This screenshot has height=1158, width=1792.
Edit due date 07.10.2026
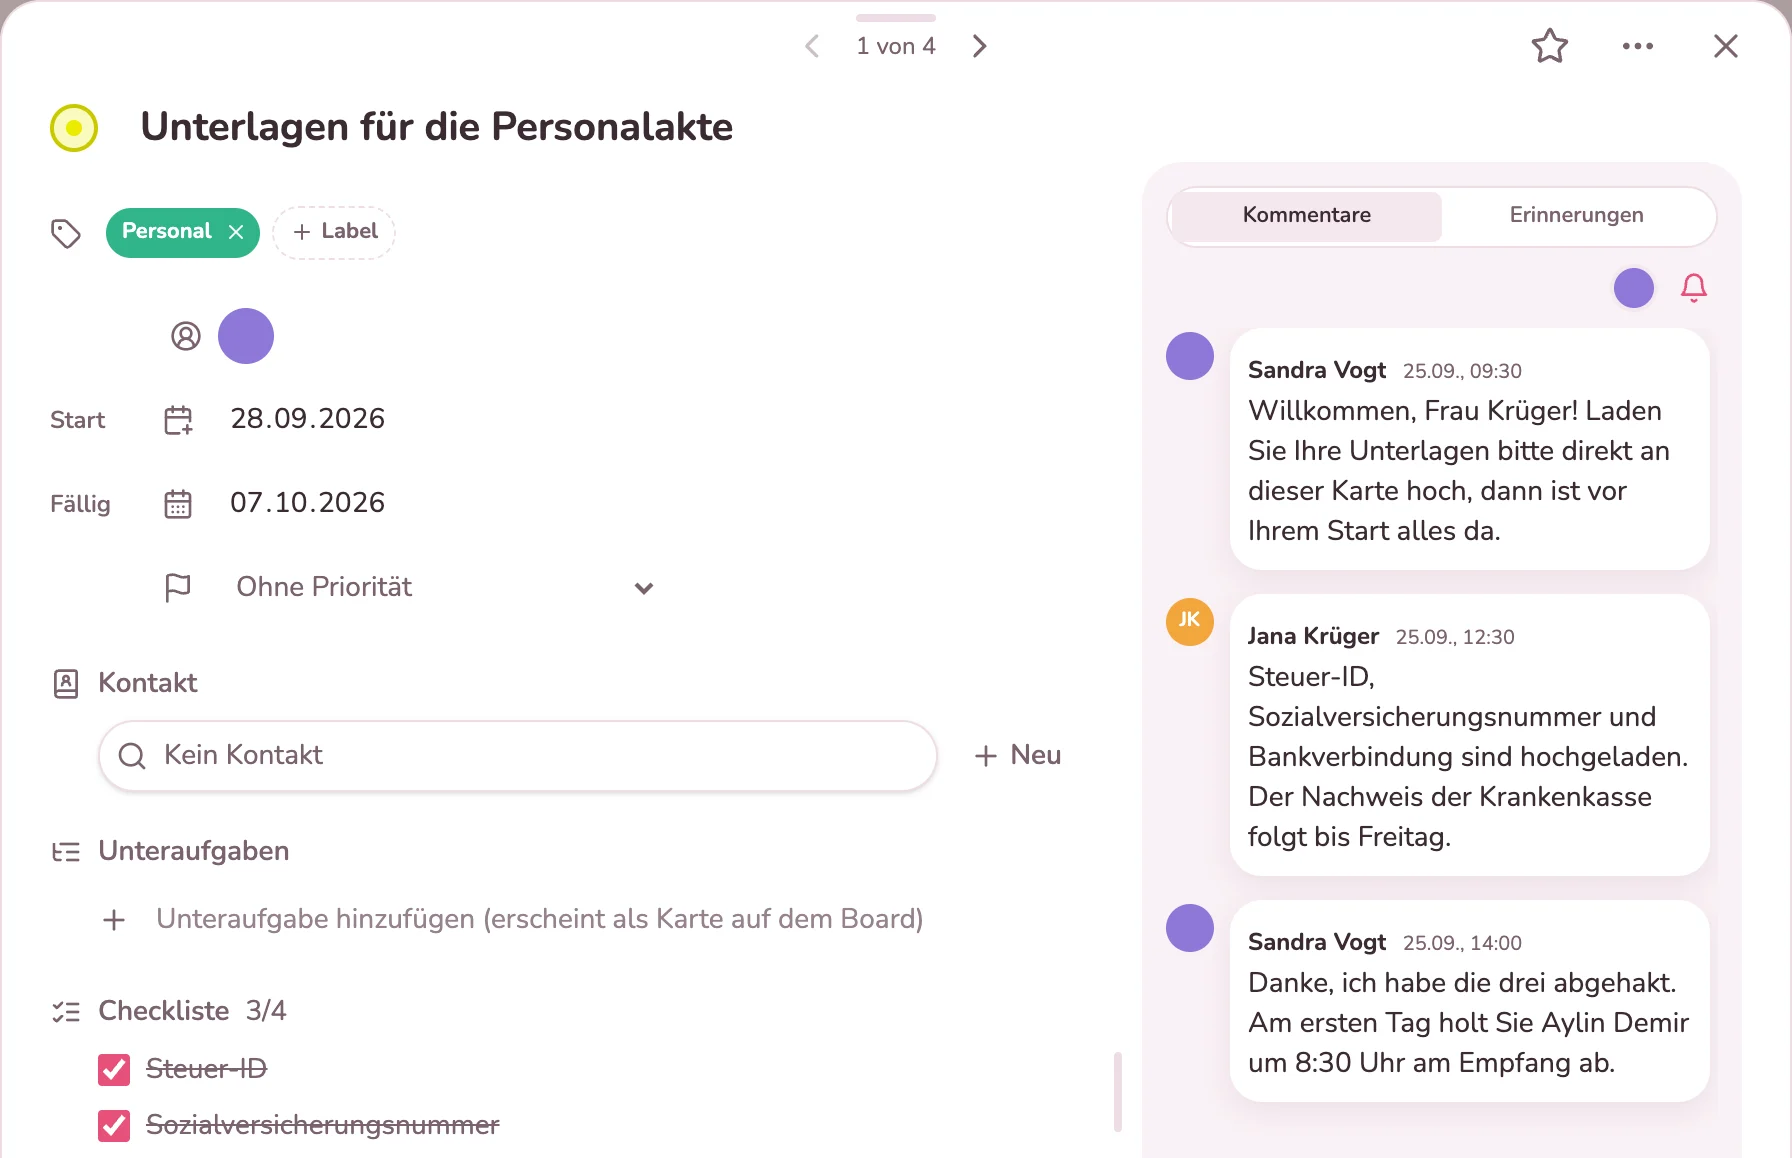[308, 503]
